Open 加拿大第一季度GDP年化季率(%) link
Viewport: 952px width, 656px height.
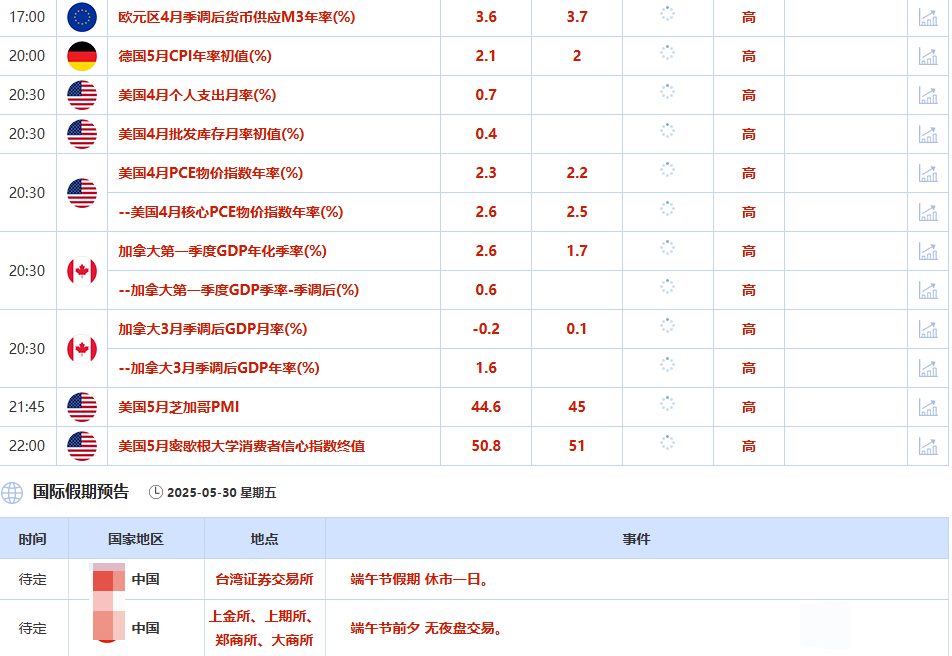click(x=222, y=251)
